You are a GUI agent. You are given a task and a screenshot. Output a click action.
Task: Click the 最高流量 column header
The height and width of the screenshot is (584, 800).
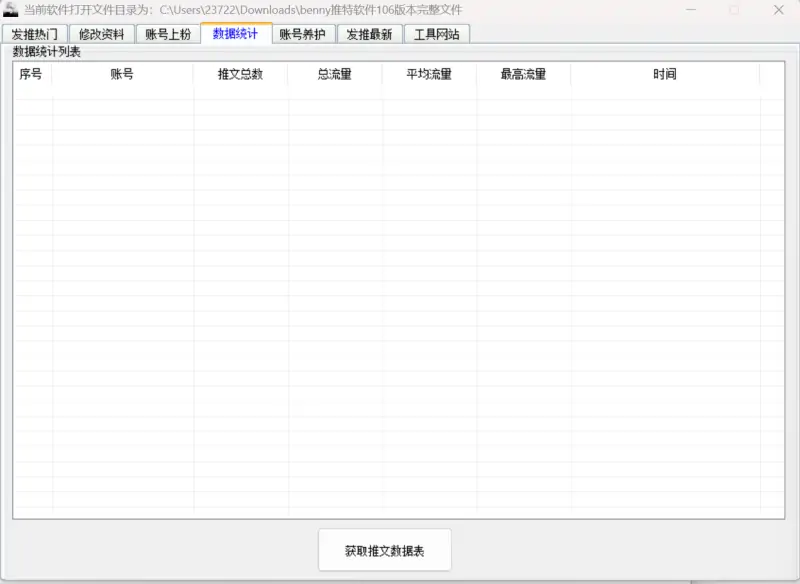point(523,74)
